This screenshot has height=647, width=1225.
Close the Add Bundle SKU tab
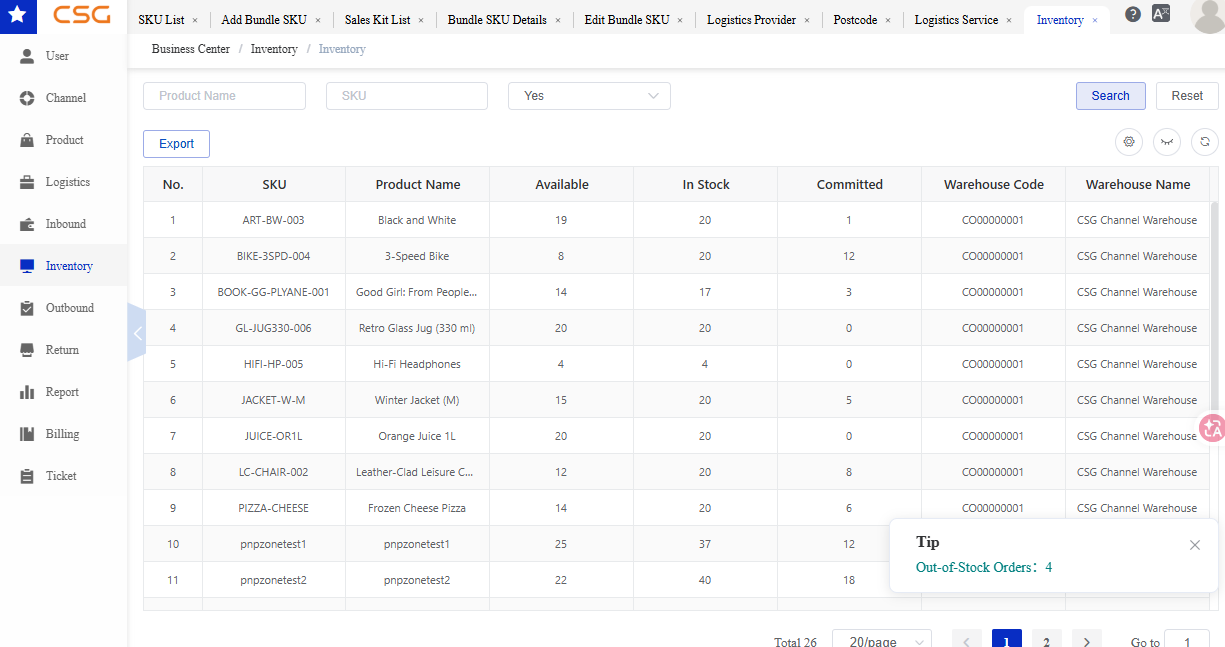pos(318,20)
